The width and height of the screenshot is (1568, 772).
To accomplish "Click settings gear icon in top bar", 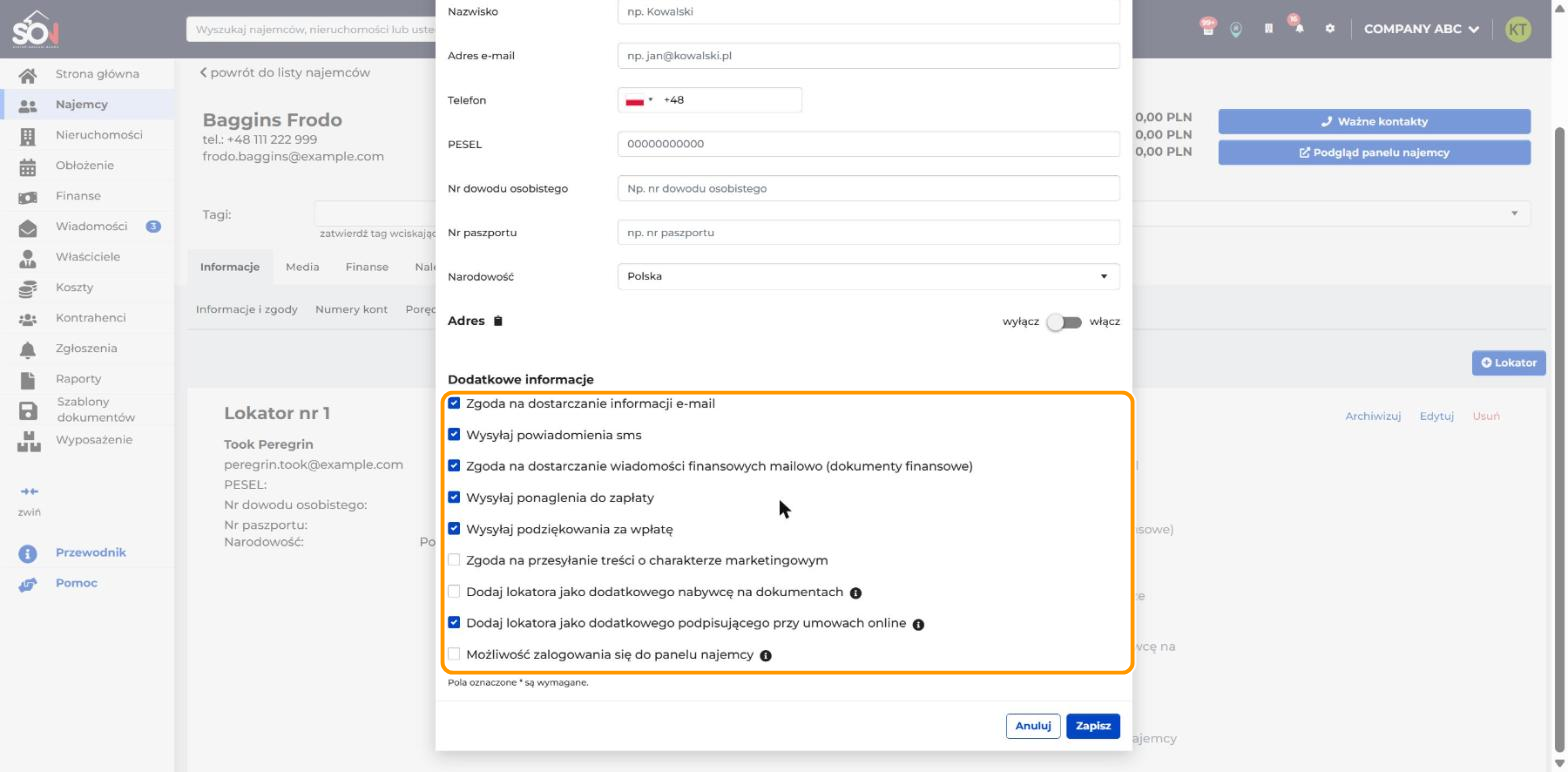I will click(x=1329, y=29).
